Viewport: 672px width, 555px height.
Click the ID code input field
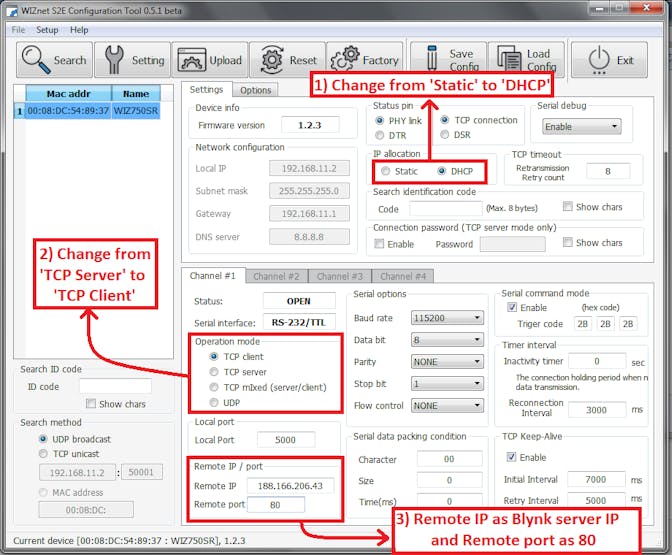[x=115, y=386]
